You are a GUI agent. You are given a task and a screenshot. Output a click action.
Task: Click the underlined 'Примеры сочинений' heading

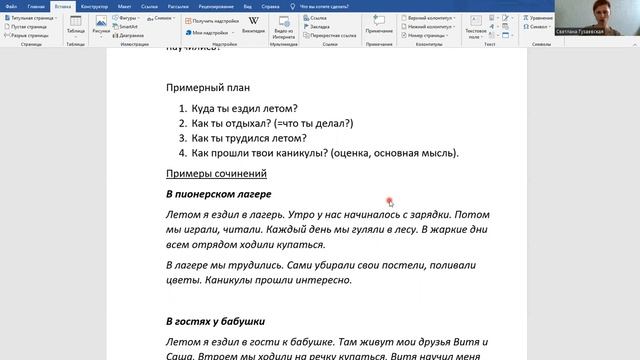pyautogui.click(x=216, y=173)
